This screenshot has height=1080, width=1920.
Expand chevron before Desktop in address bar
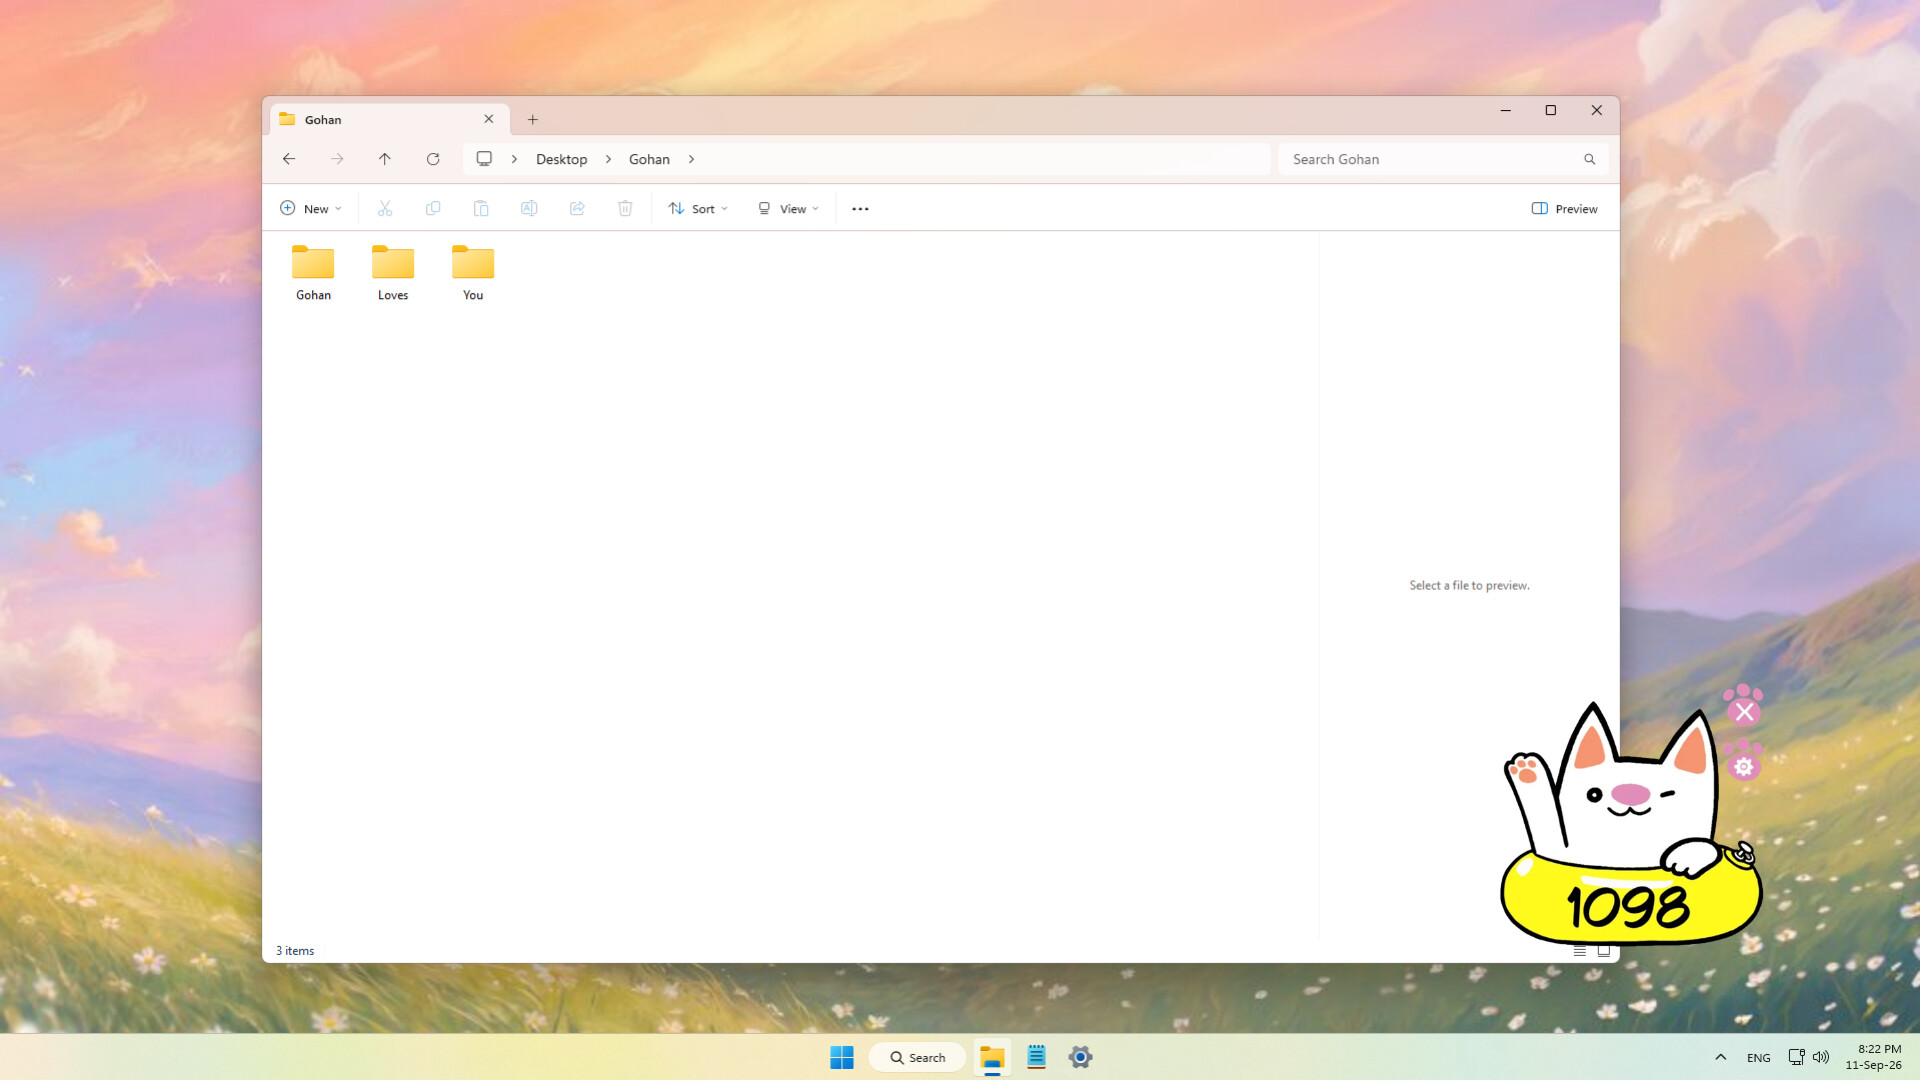514,159
